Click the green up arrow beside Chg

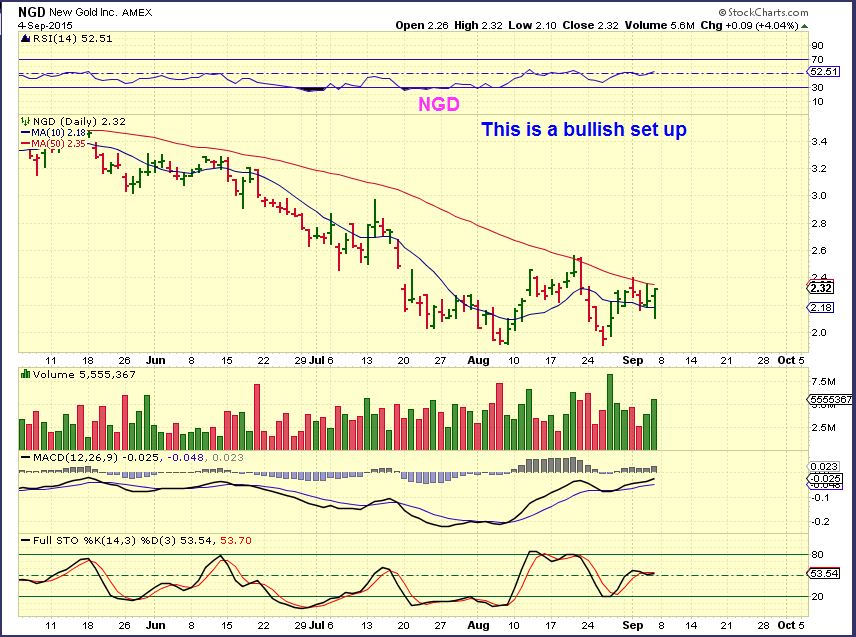[x=805, y=26]
